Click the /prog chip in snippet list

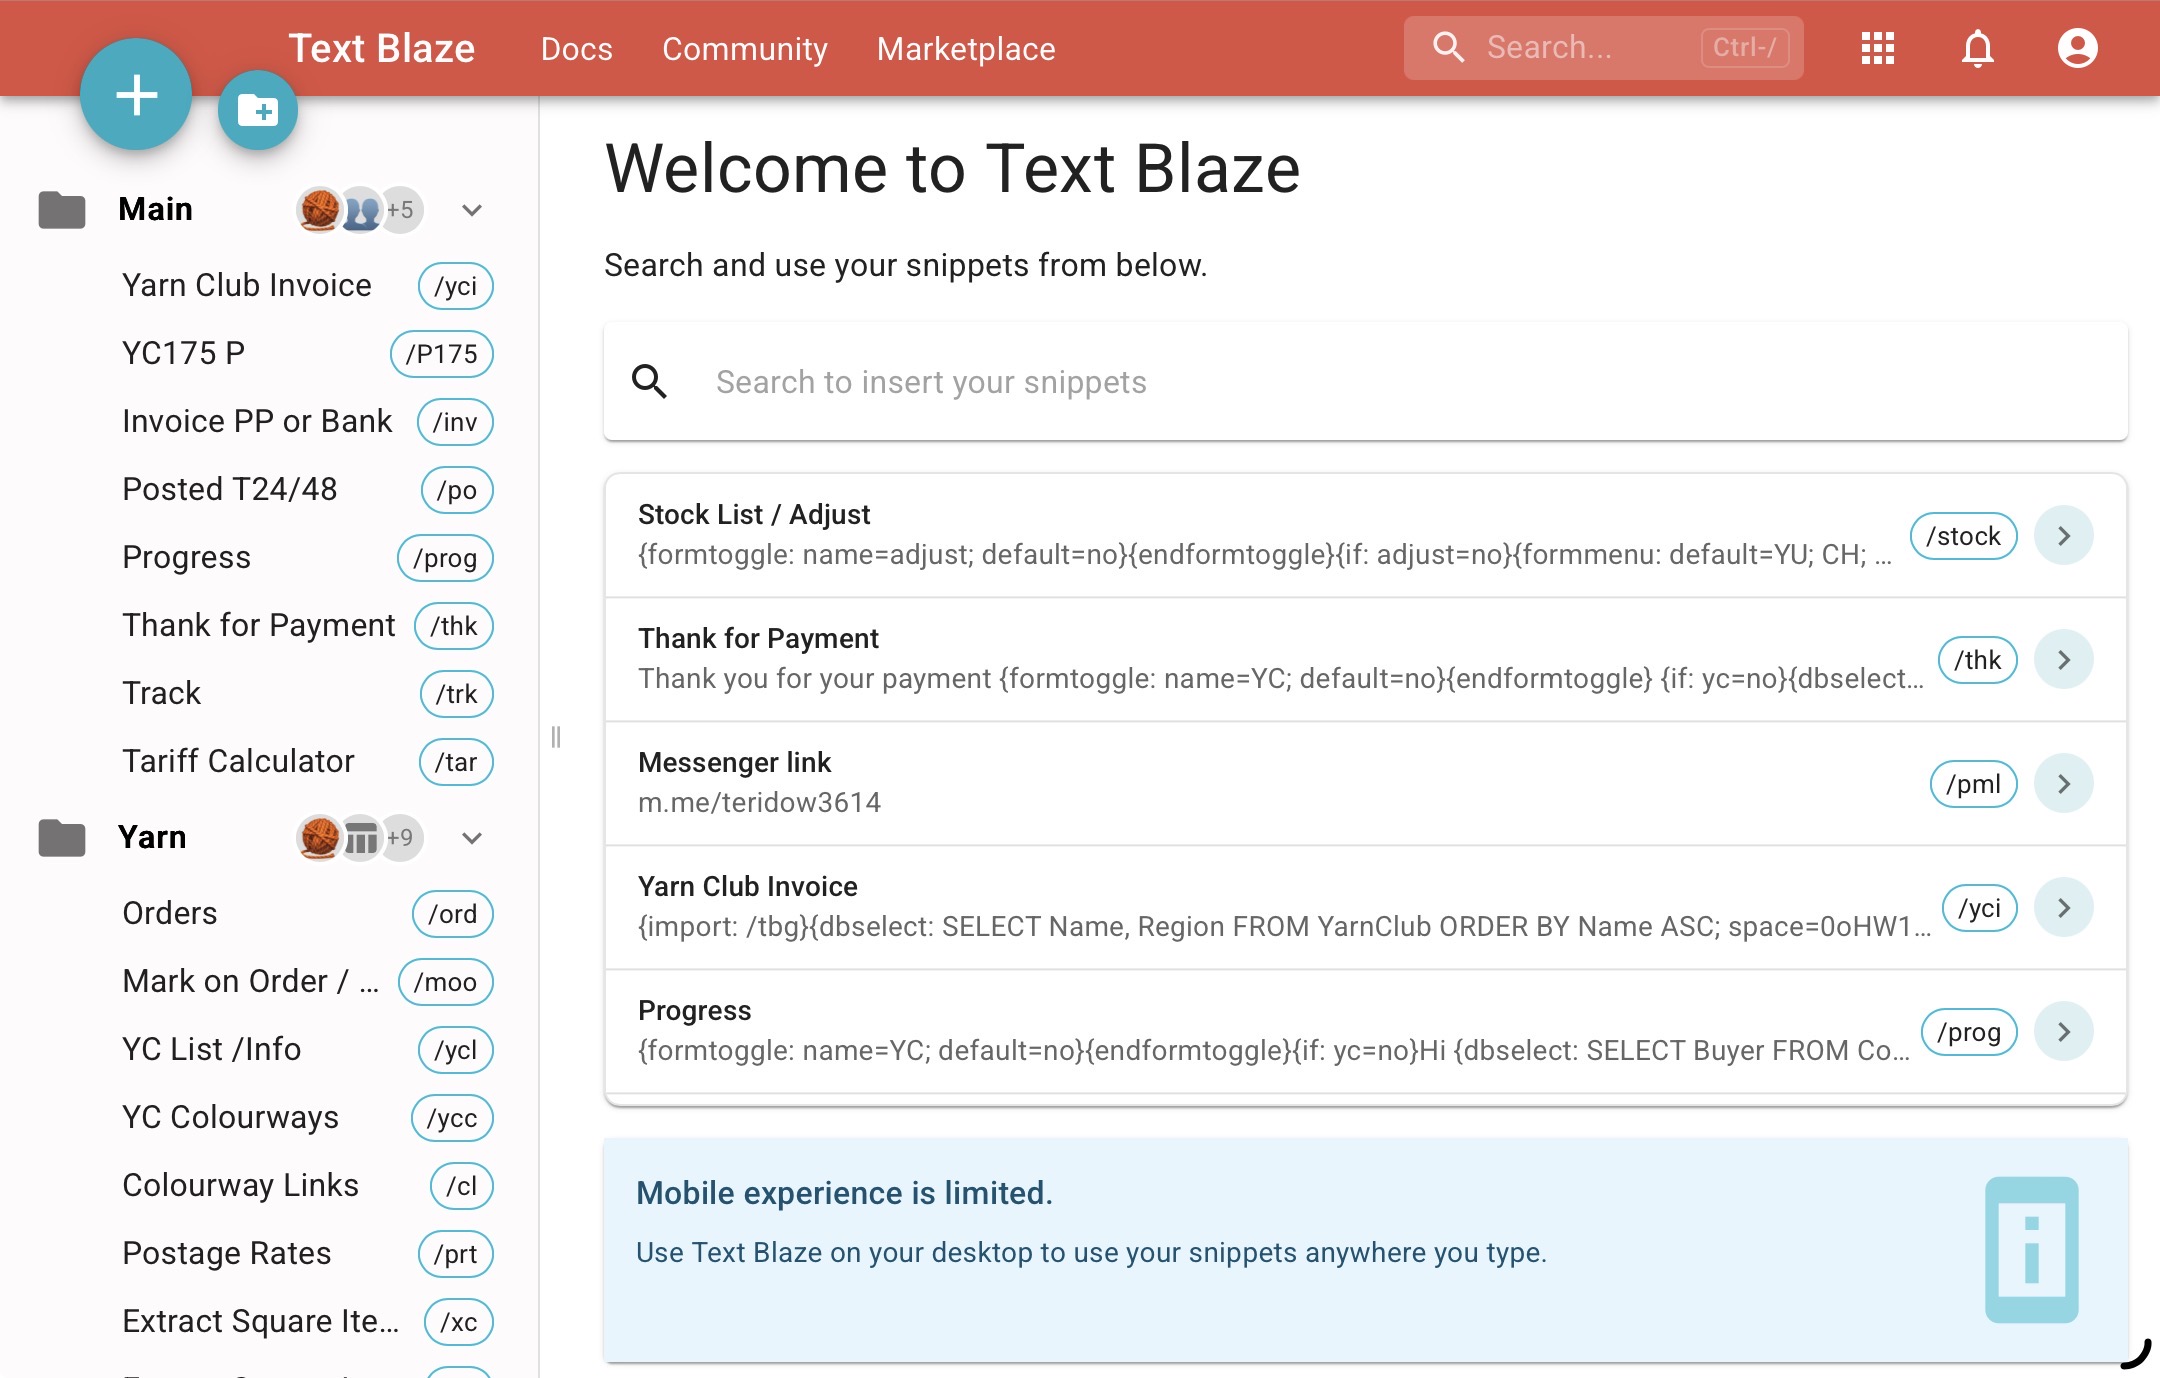point(1968,1032)
